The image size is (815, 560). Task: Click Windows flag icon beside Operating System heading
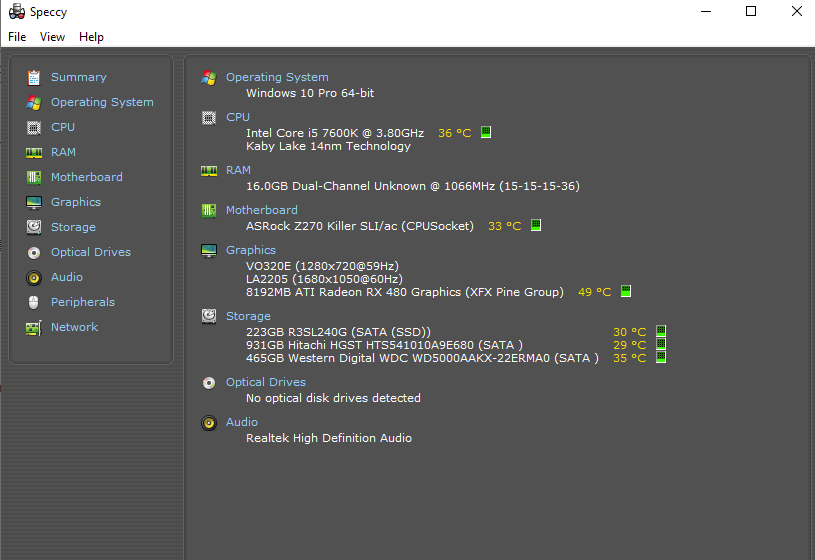coord(209,78)
